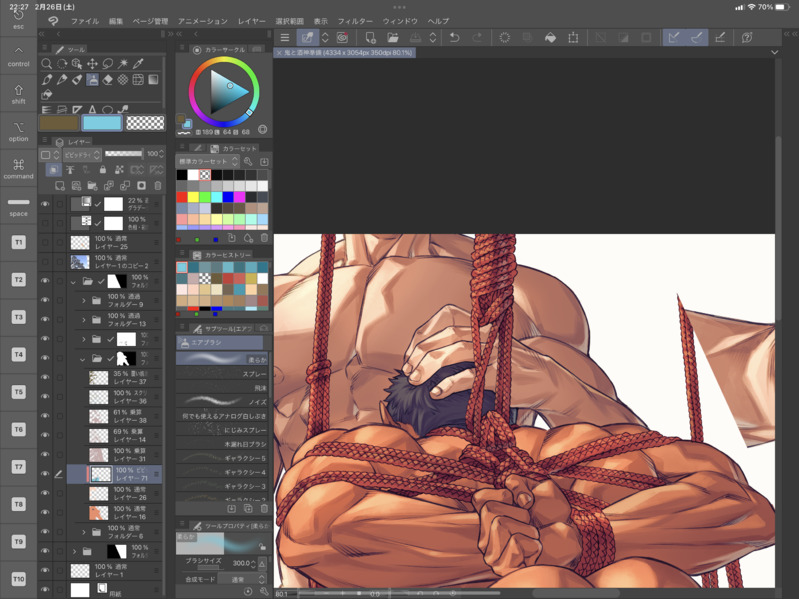This screenshot has height=599, width=799.
Task: Select the Eraser tool
Action: tap(108, 79)
